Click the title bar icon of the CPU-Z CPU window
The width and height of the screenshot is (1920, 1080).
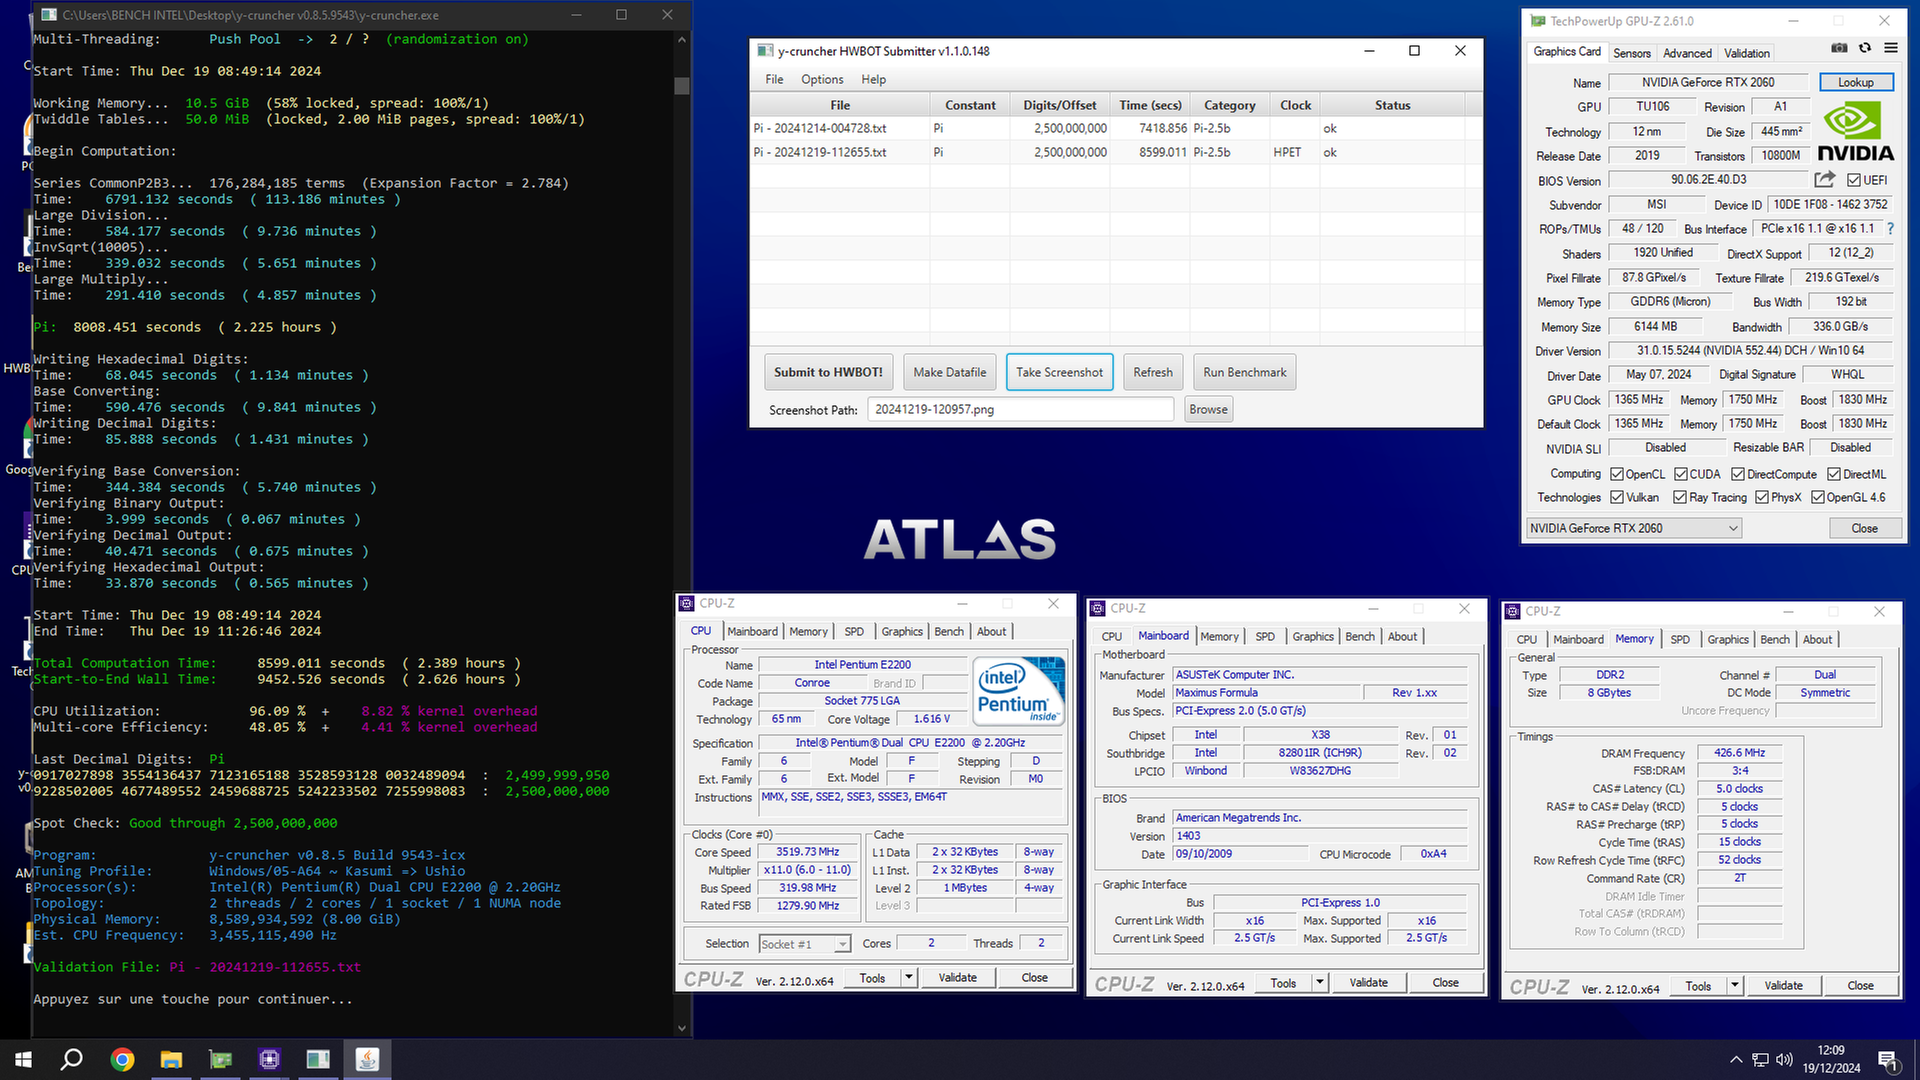686,603
